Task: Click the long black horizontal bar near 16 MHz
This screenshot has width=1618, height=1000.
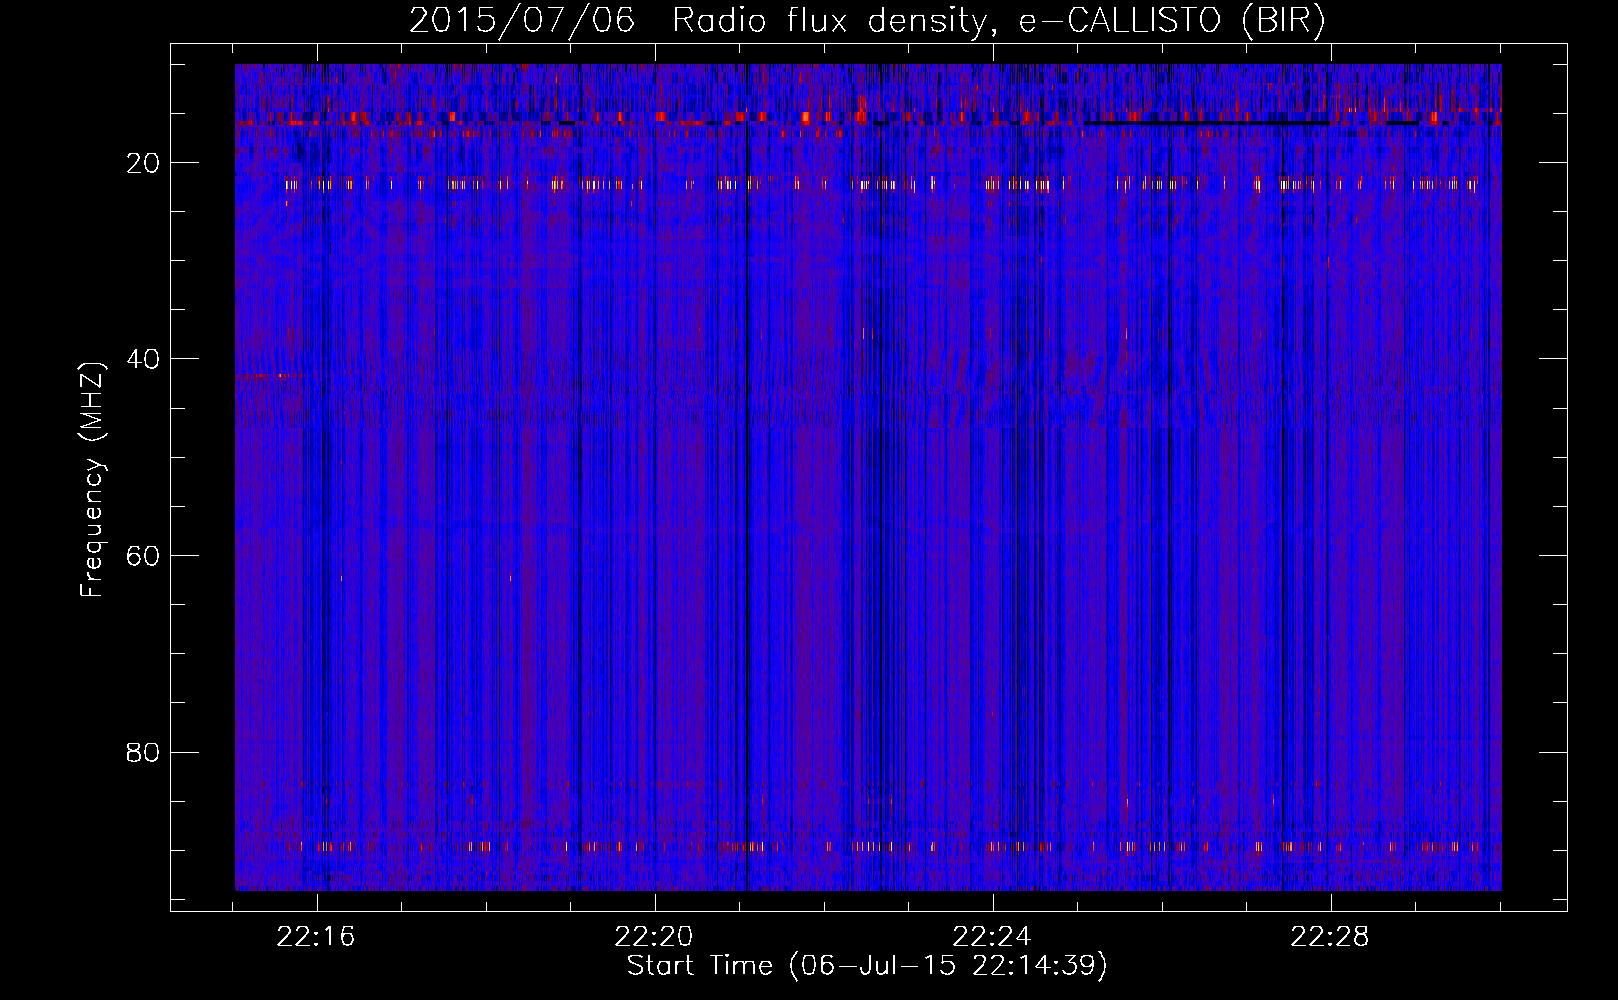Action: [x=1205, y=124]
